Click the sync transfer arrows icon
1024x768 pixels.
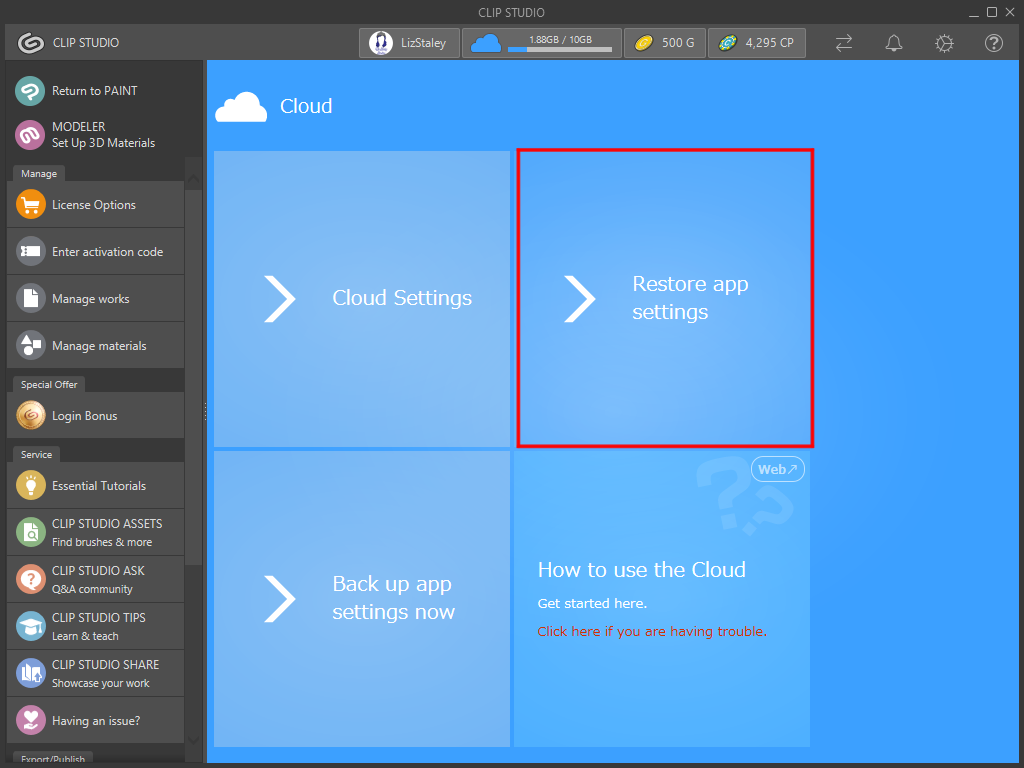click(x=844, y=43)
